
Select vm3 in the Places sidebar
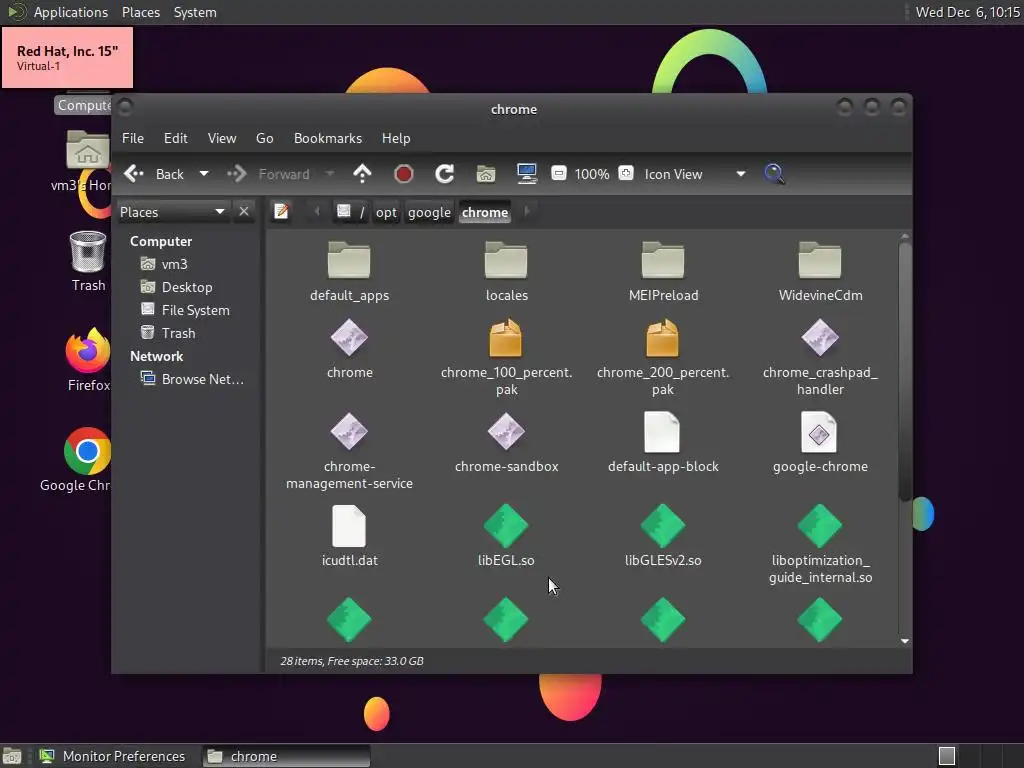[x=174, y=264]
